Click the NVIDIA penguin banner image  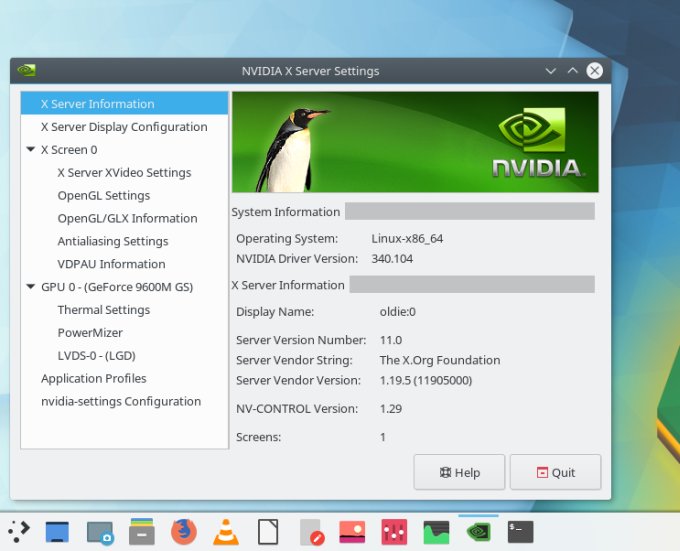pyautogui.click(x=415, y=142)
